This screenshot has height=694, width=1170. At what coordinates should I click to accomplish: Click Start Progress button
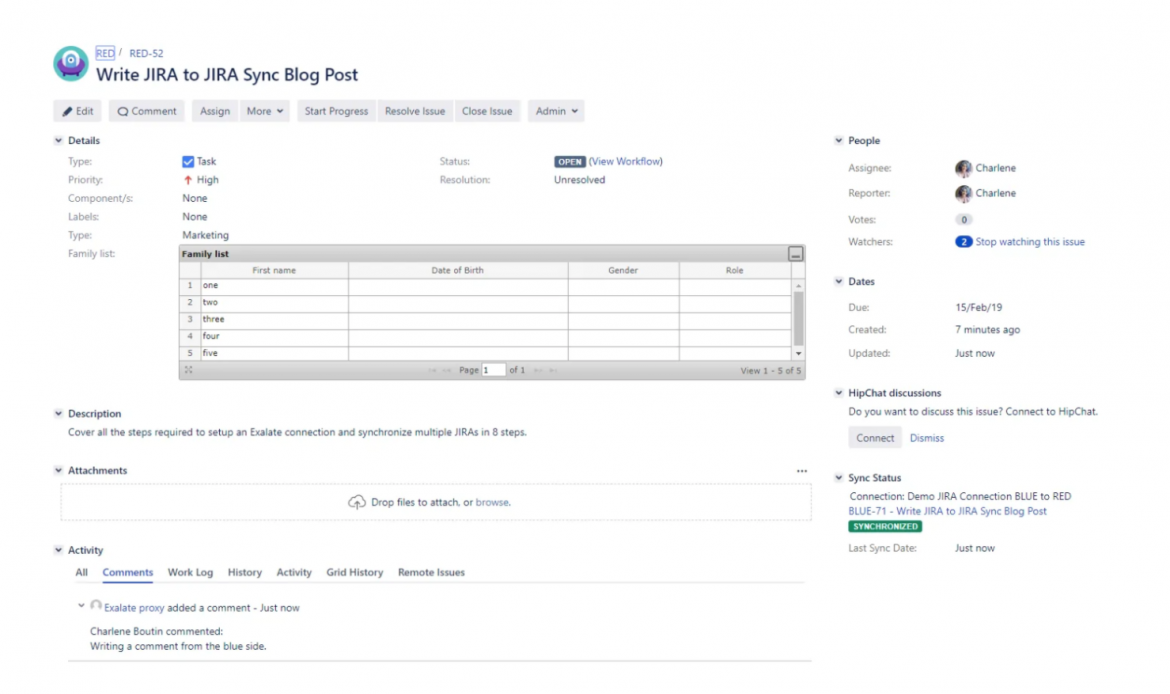[337, 111]
